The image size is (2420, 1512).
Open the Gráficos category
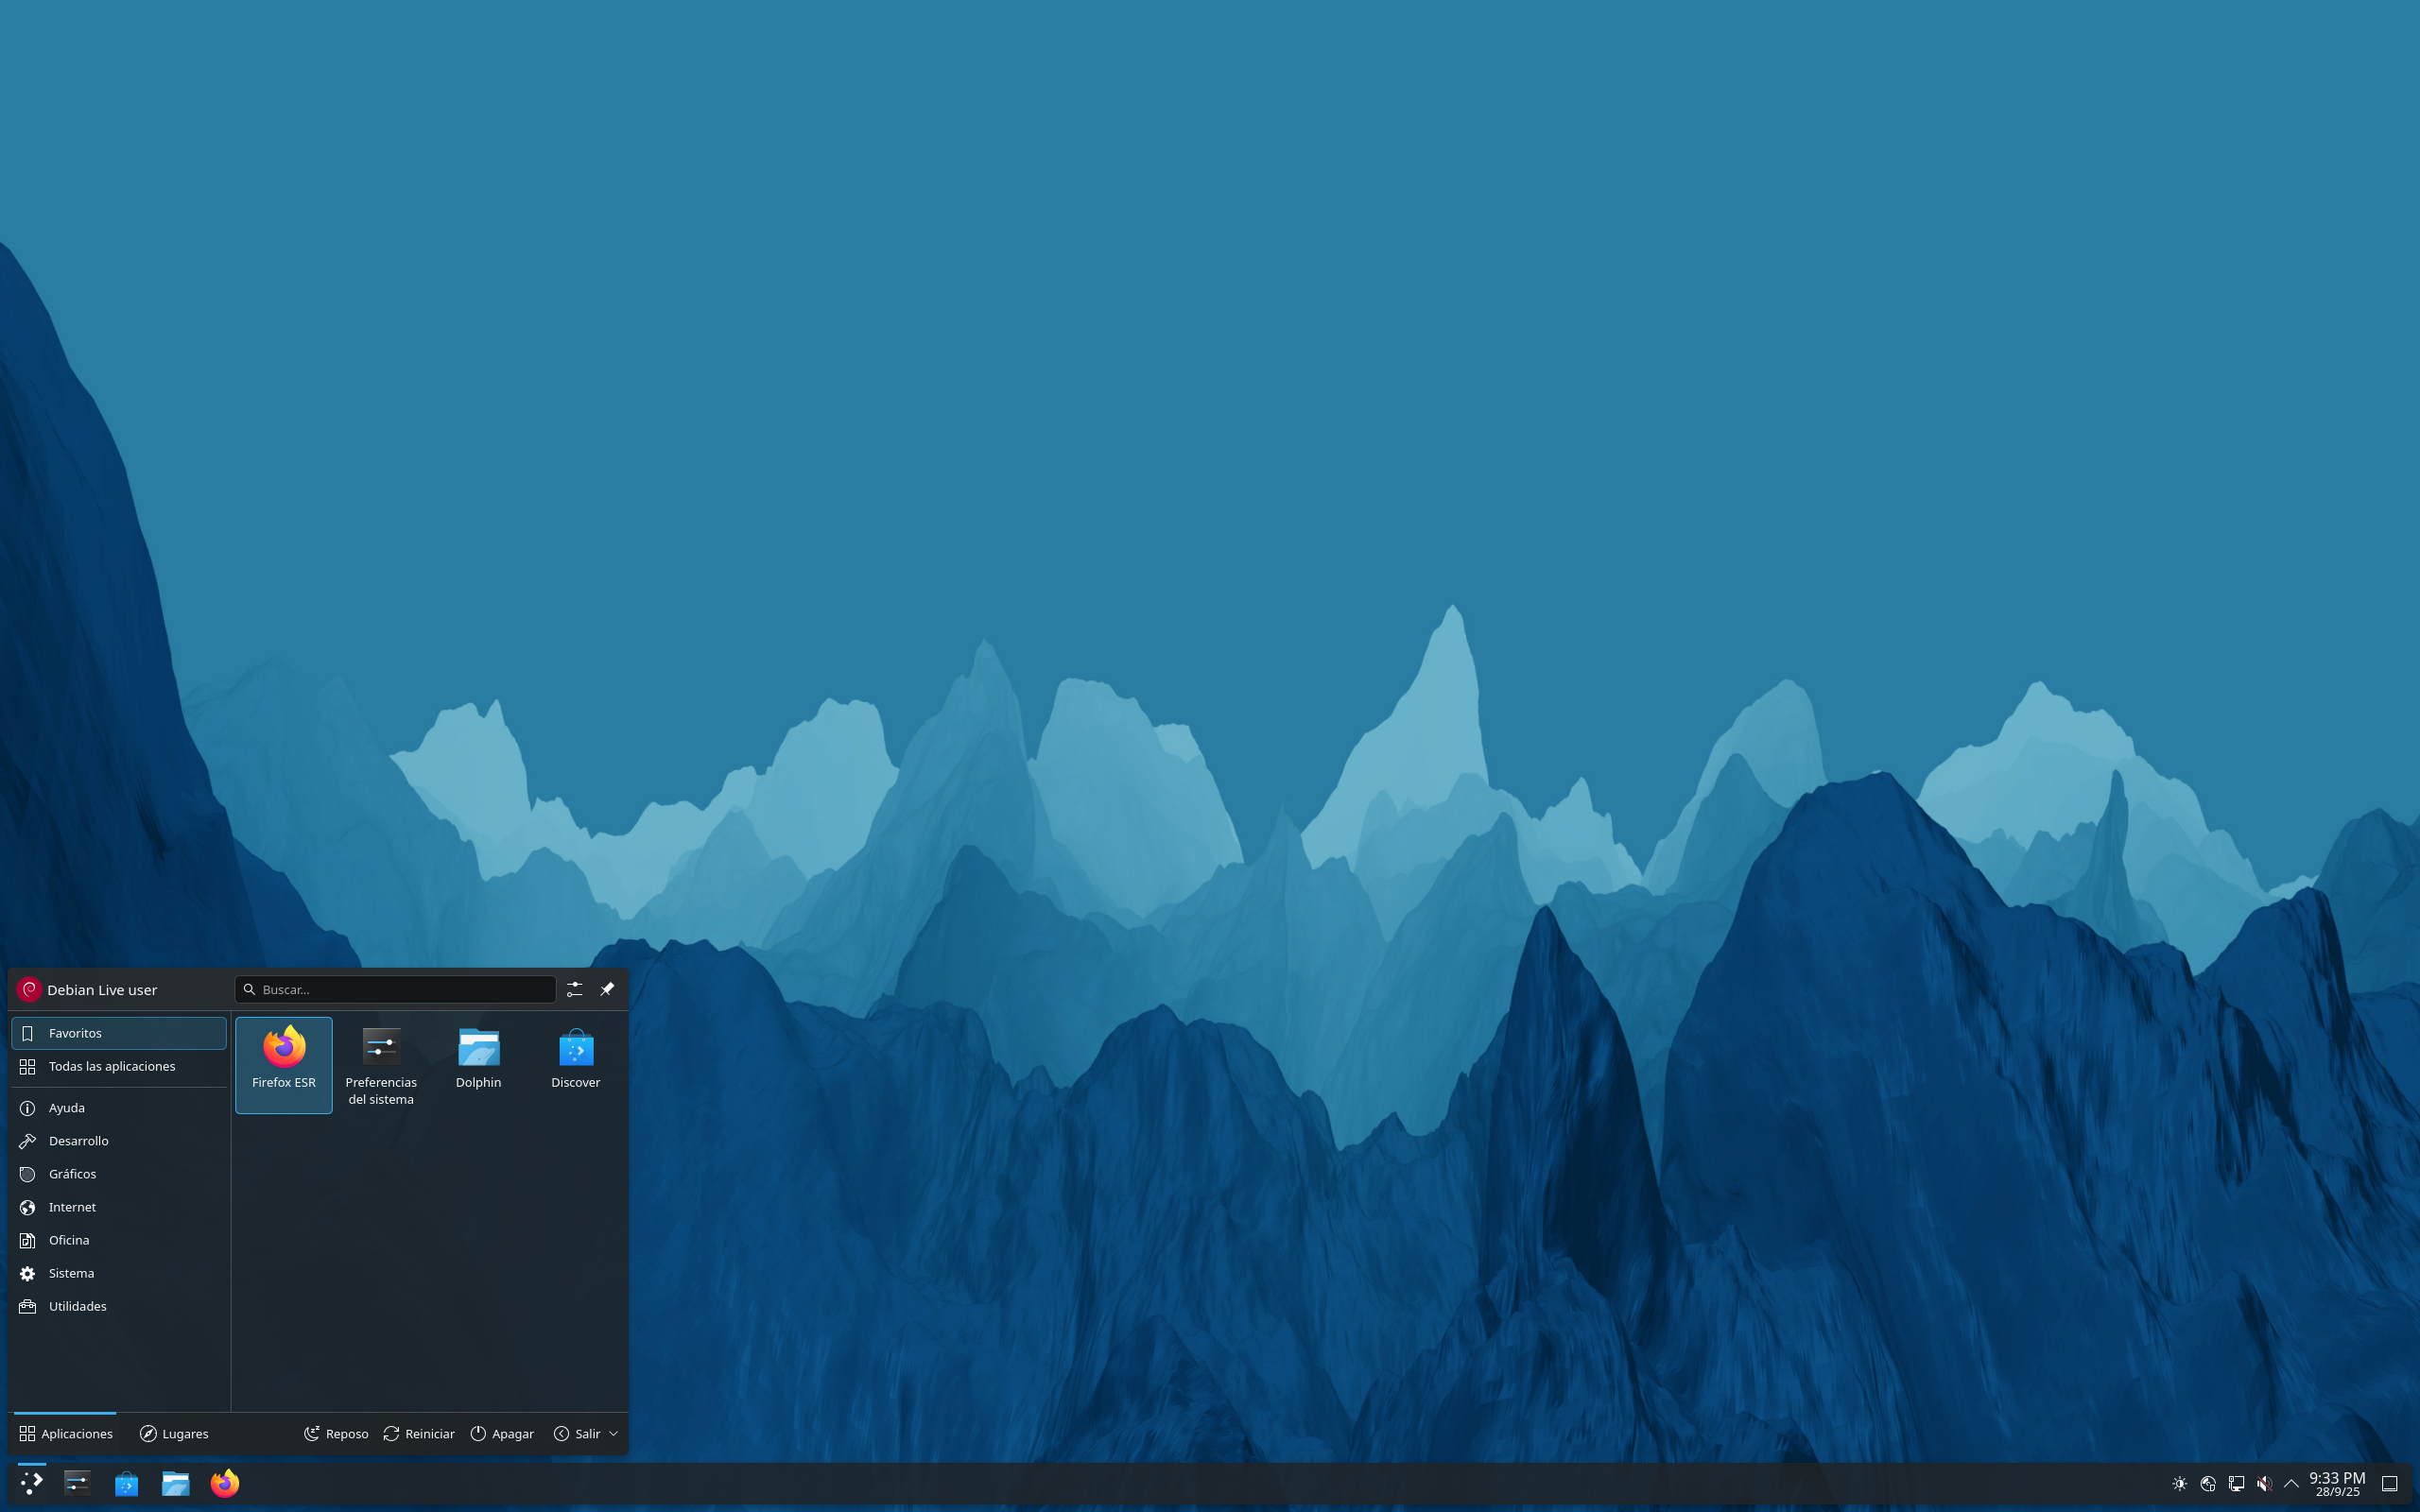119,1173
